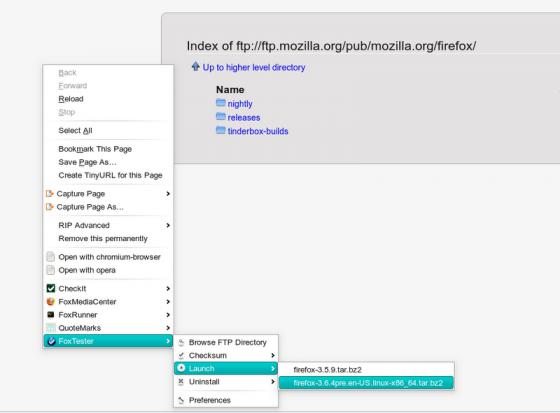
Task: Open Up to higher level directory link
Action: 254,68
